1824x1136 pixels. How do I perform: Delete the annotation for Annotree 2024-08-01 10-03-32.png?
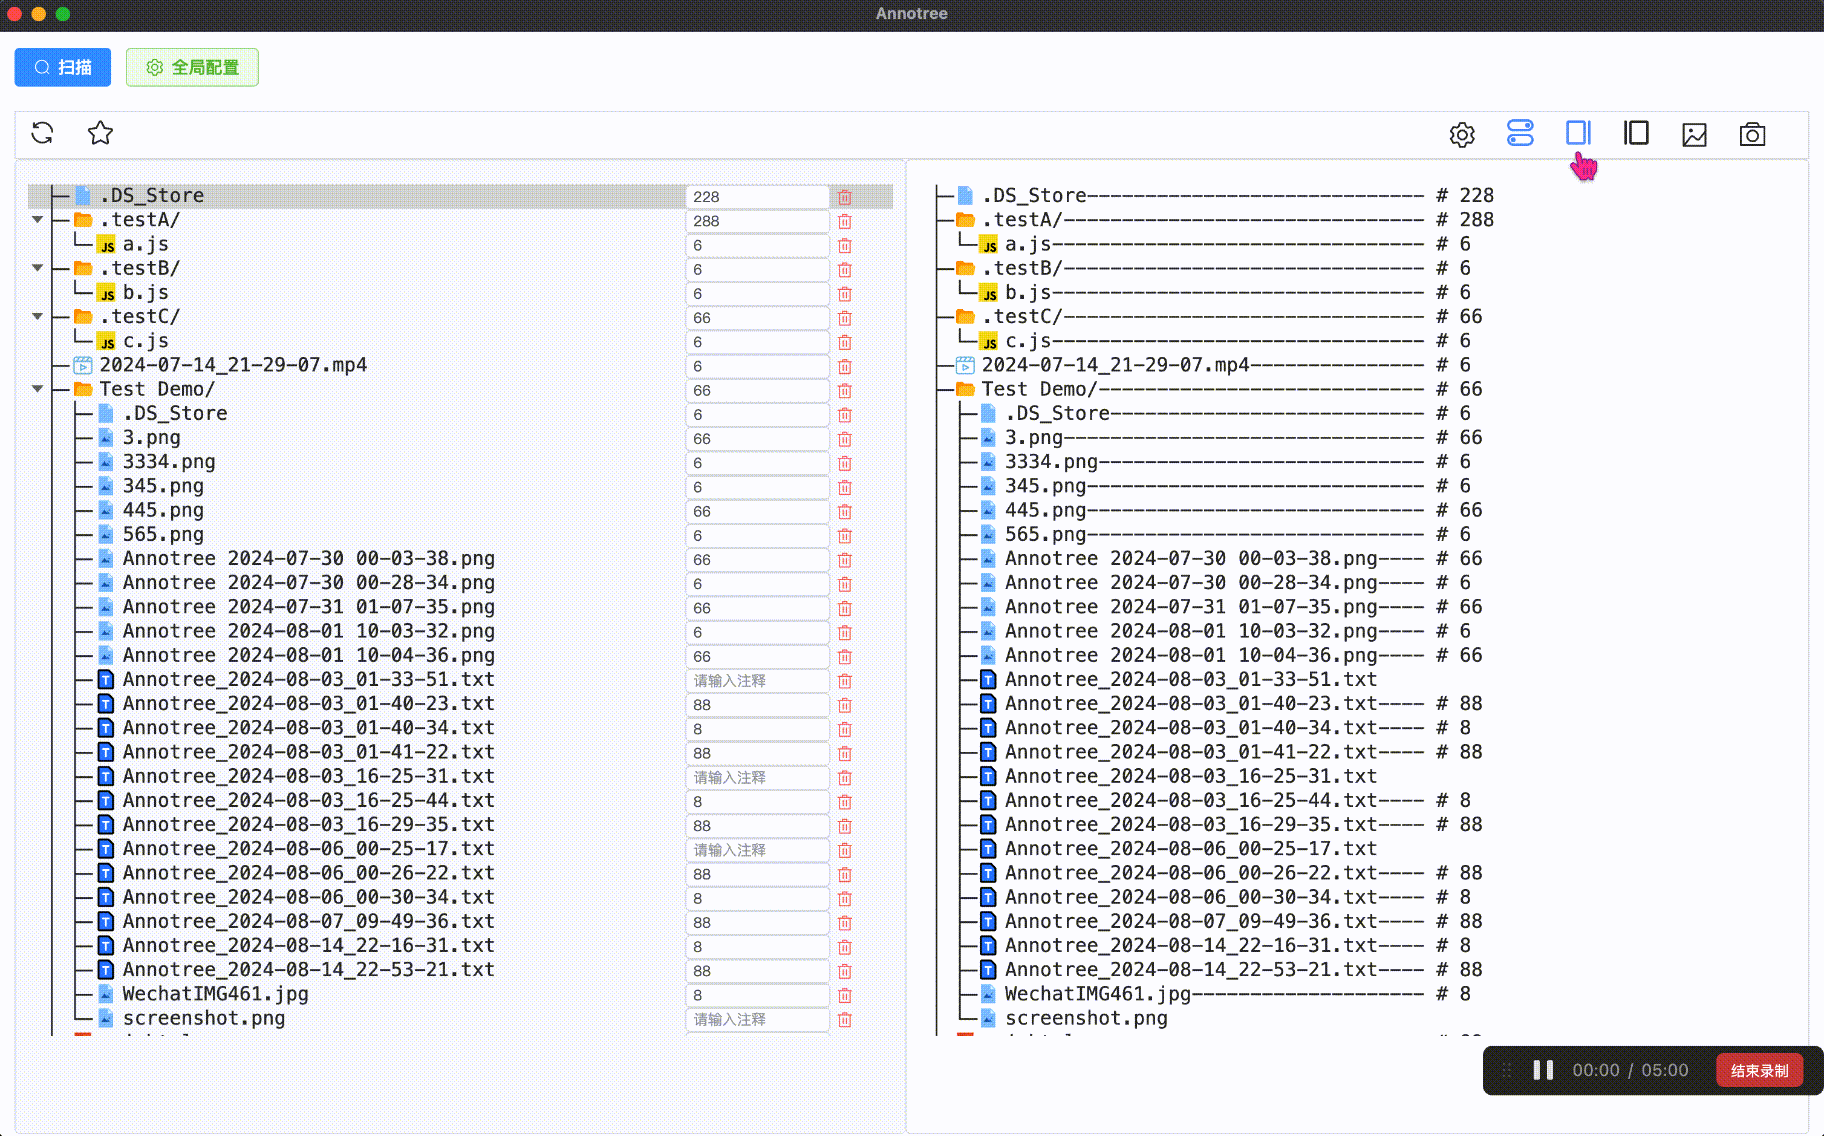(x=845, y=632)
